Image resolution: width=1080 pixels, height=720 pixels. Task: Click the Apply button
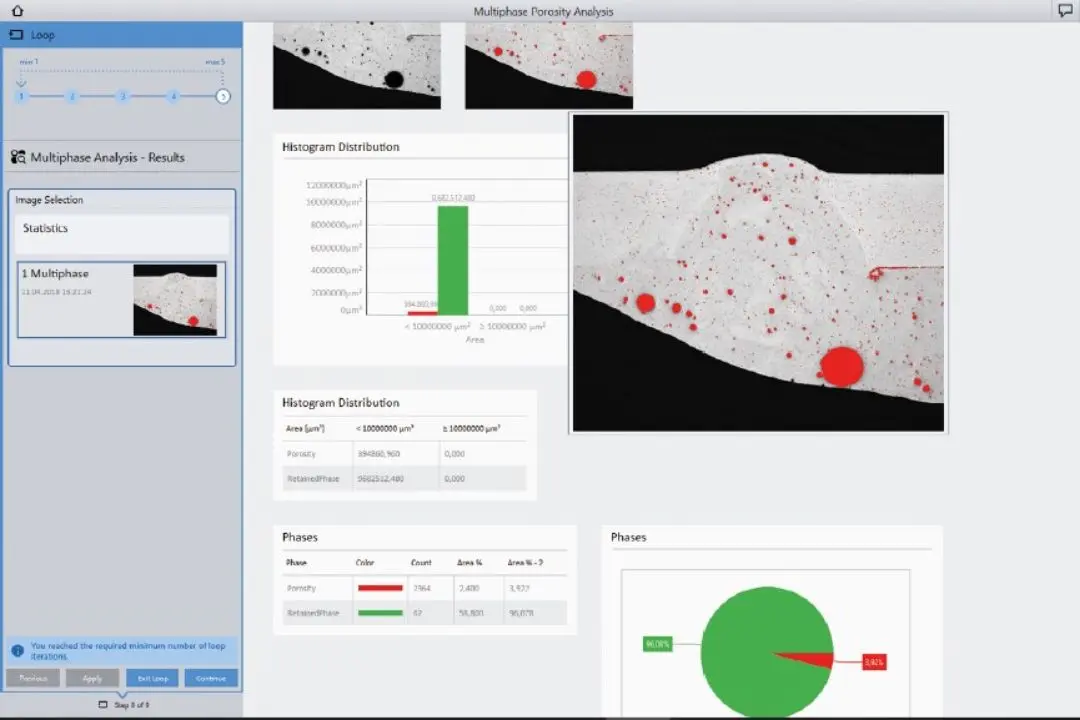coord(92,678)
